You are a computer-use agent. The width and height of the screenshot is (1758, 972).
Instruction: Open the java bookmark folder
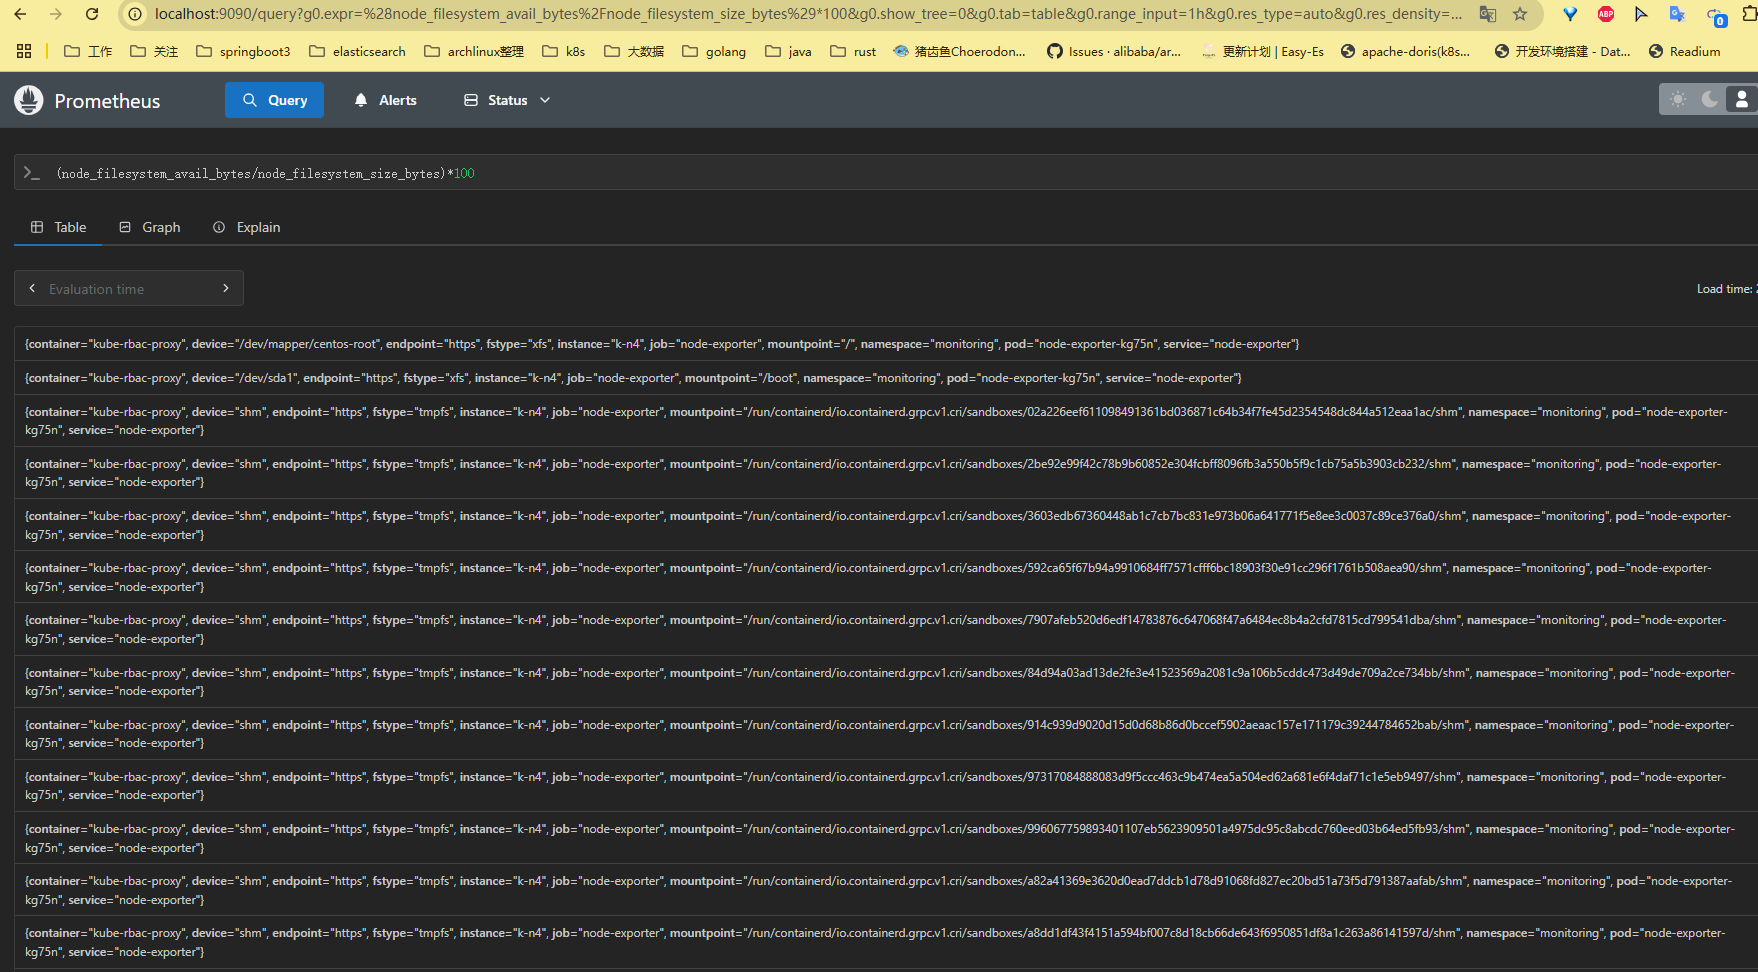click(x=788, y=51)
